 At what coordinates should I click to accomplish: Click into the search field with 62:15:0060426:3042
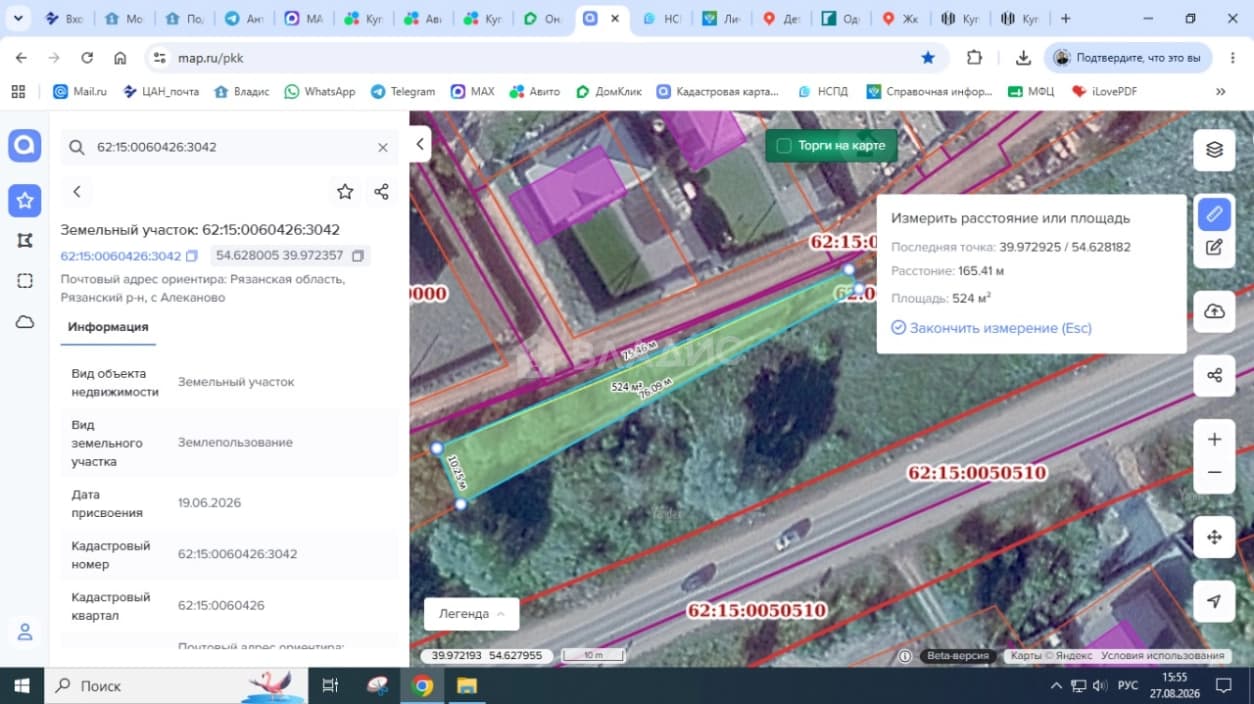pos(230,147)
